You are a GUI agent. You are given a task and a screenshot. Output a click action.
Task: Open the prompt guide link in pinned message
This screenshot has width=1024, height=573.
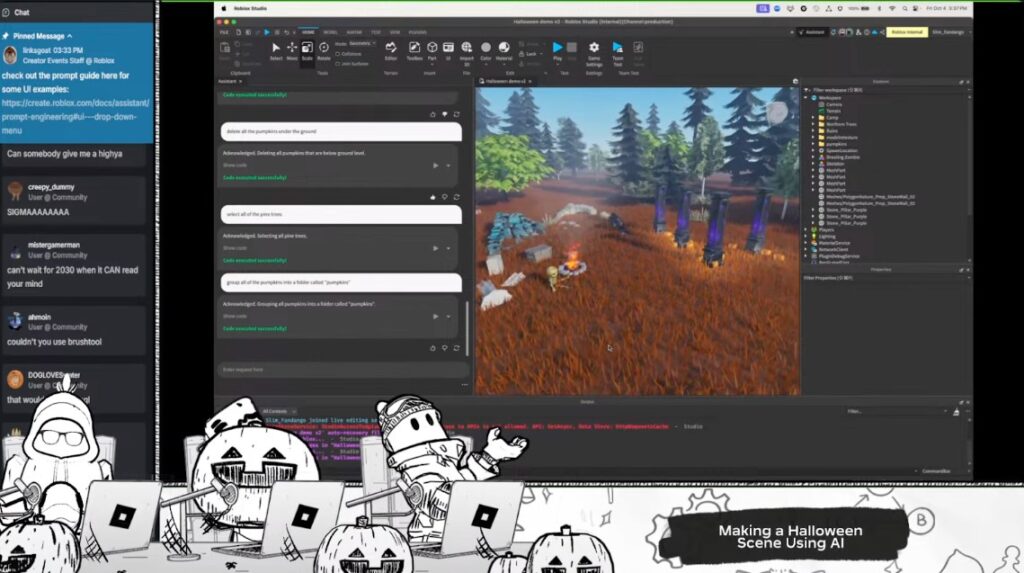coord(75,117)
